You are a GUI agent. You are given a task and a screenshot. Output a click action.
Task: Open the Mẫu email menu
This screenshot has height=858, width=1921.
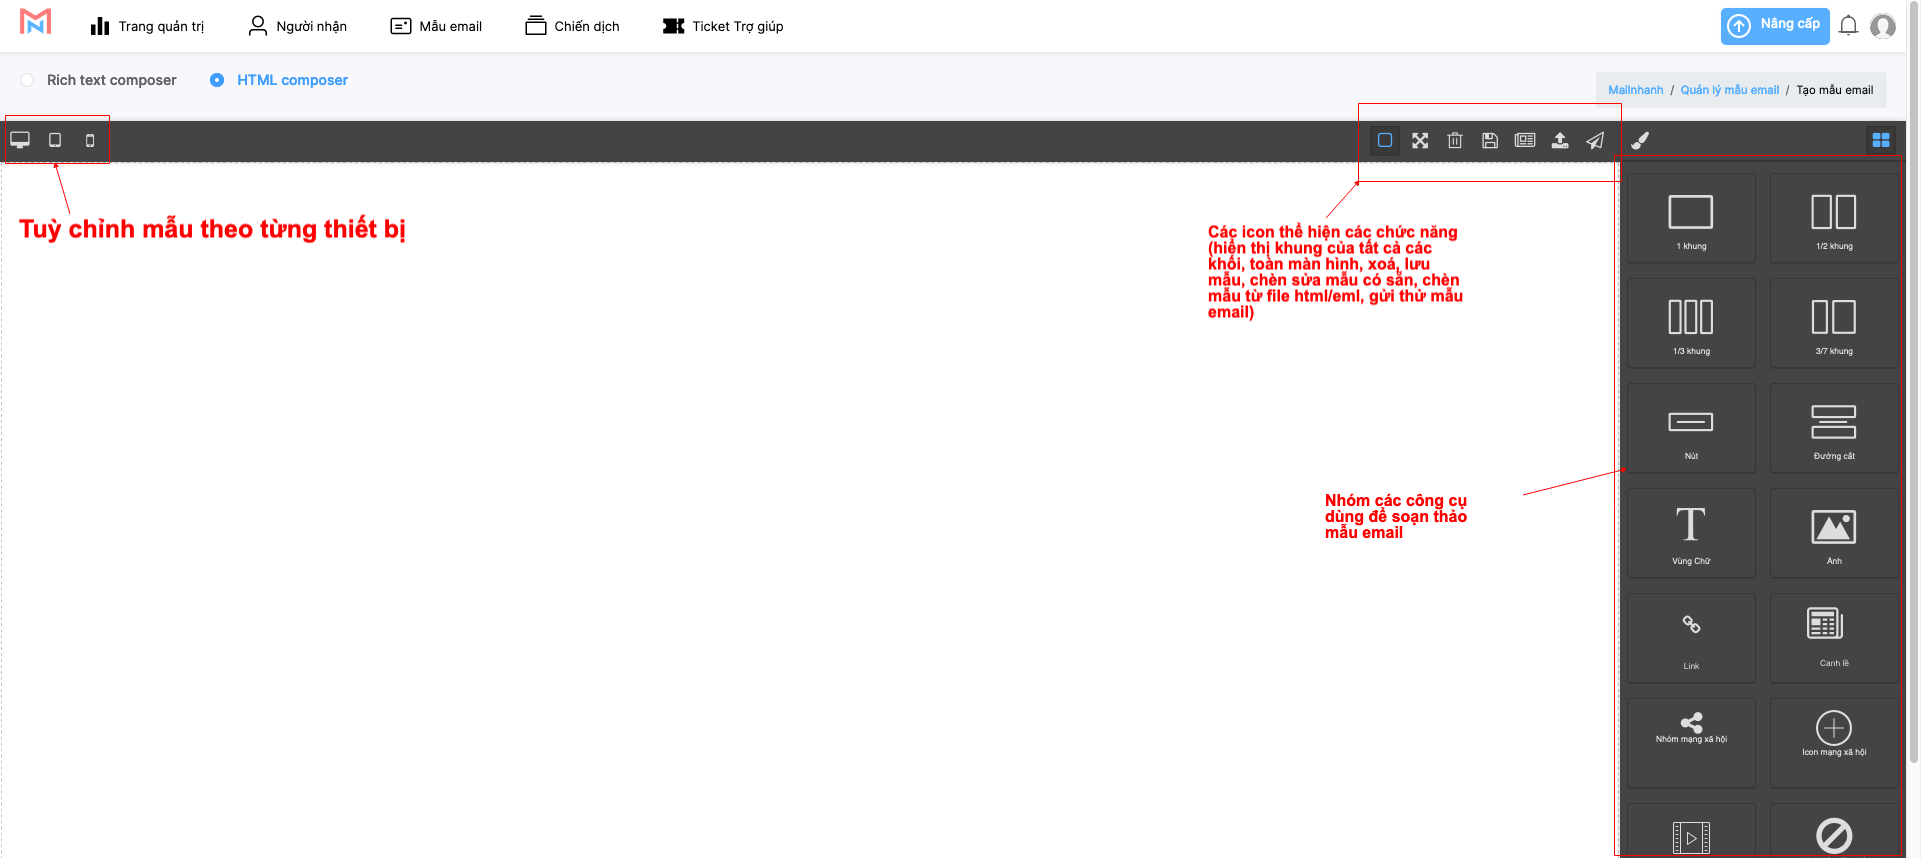click(436, 26)
